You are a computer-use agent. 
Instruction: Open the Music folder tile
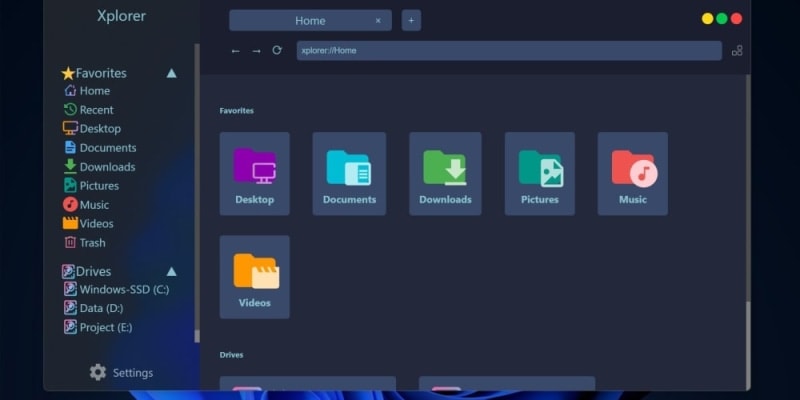click(633, 174)
